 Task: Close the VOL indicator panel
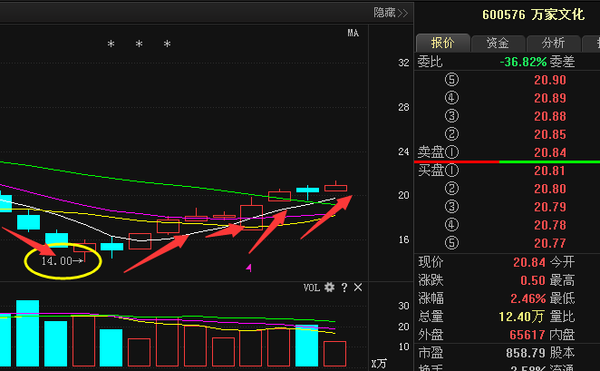(358, 287)
